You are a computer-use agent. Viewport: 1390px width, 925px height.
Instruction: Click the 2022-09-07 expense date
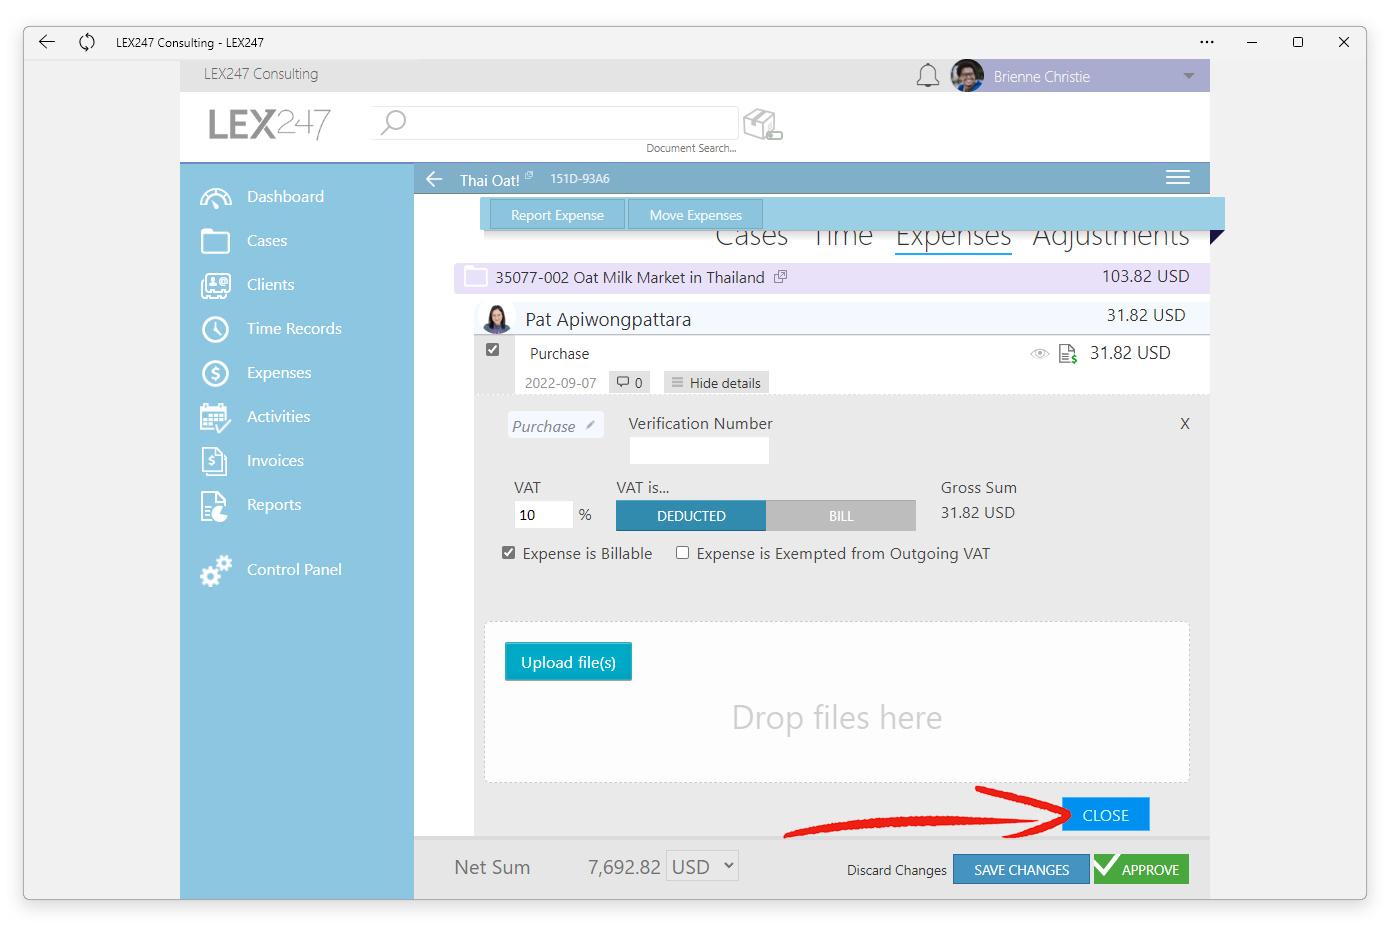(560, 383)
